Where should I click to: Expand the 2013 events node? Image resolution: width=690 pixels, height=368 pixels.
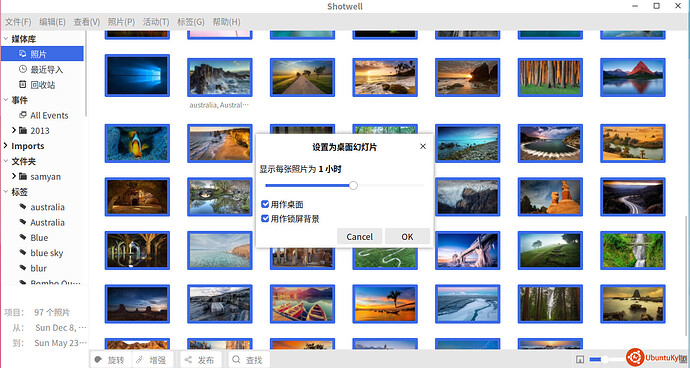(x=14, y=130)
